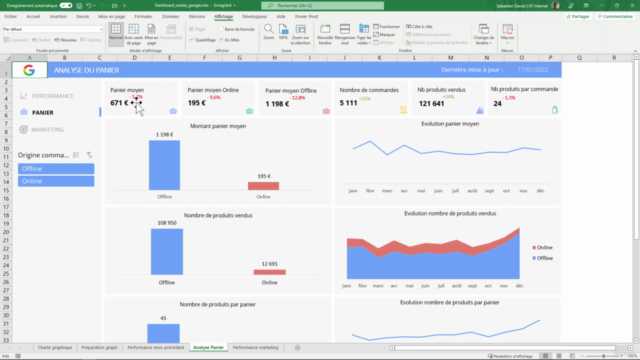Add a new sheet with the plus icon
Viewport: 640px width, 360px height.
click(x=298, y=348)
